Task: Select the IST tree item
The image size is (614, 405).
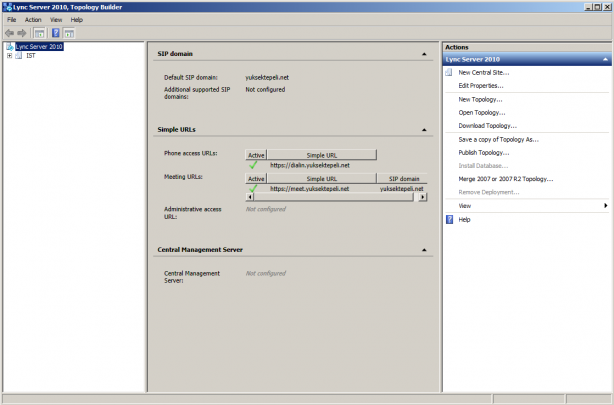Action: click(31, 56)
